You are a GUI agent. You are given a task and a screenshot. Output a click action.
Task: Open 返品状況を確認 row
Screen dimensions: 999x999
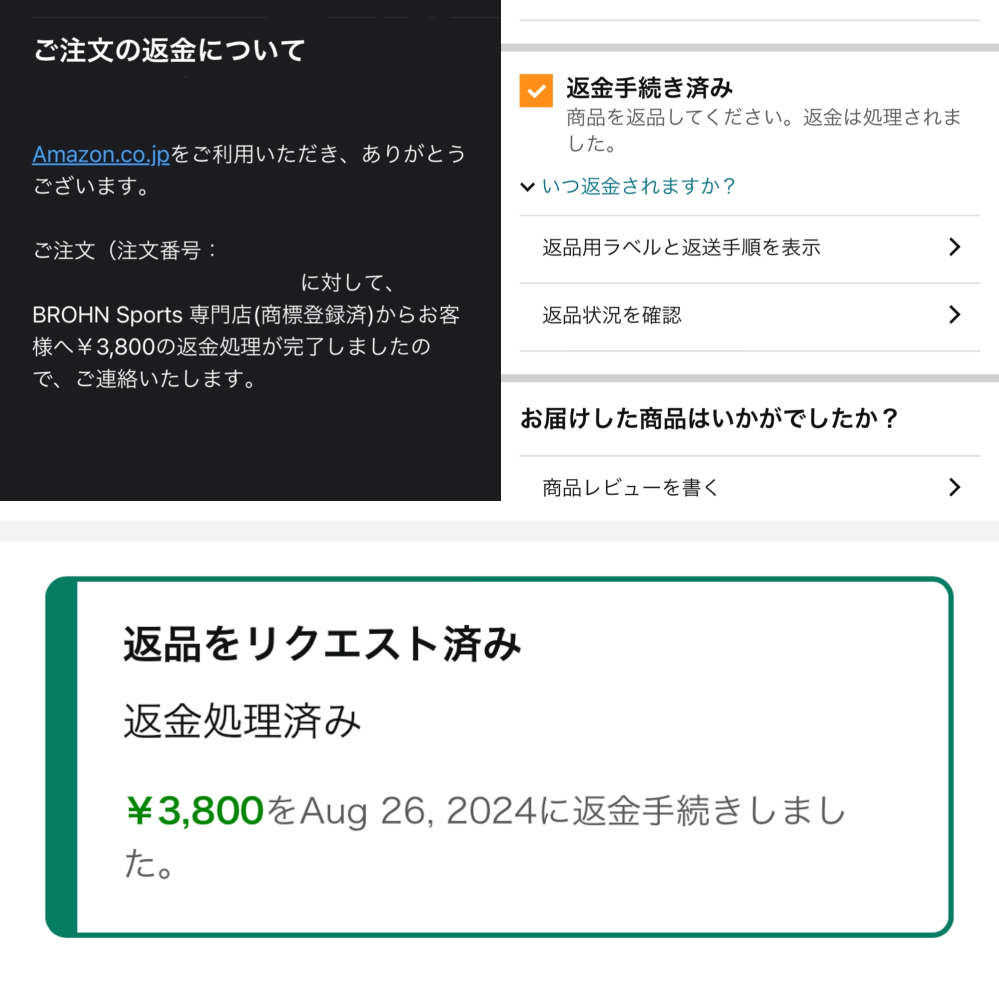(x=749, y=315)
